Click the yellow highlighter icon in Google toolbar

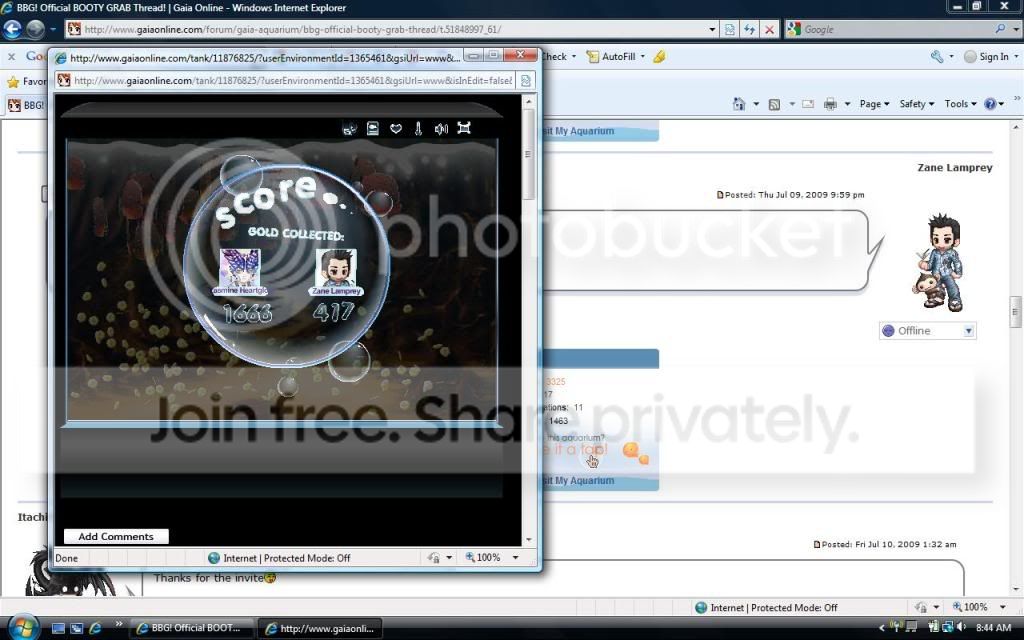tap(659, 57)
